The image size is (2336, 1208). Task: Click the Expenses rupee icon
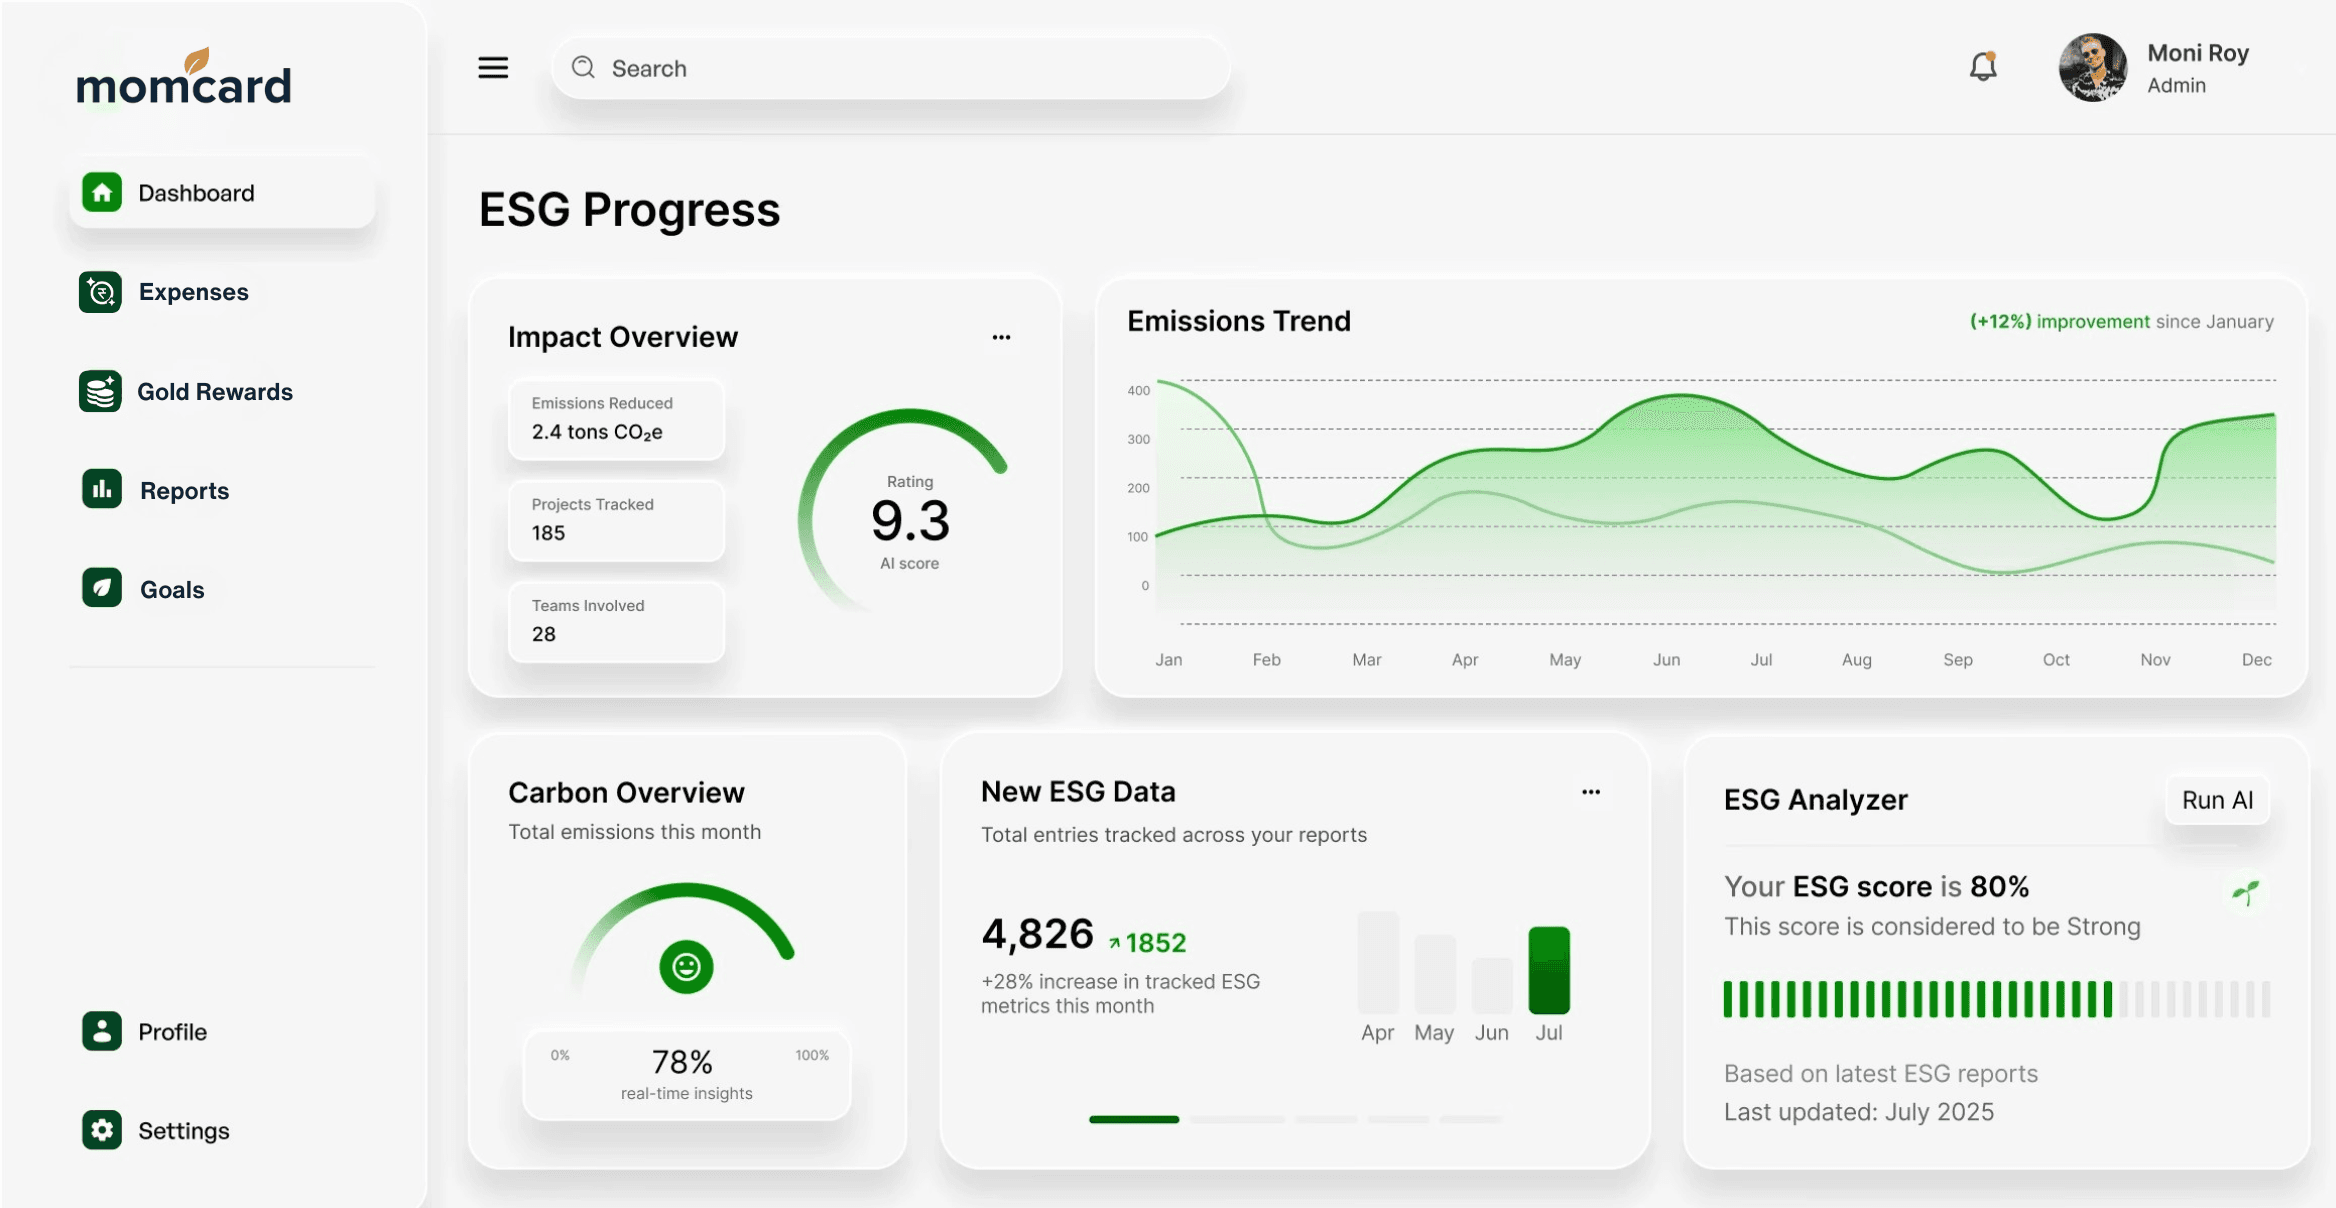[100, 292]
